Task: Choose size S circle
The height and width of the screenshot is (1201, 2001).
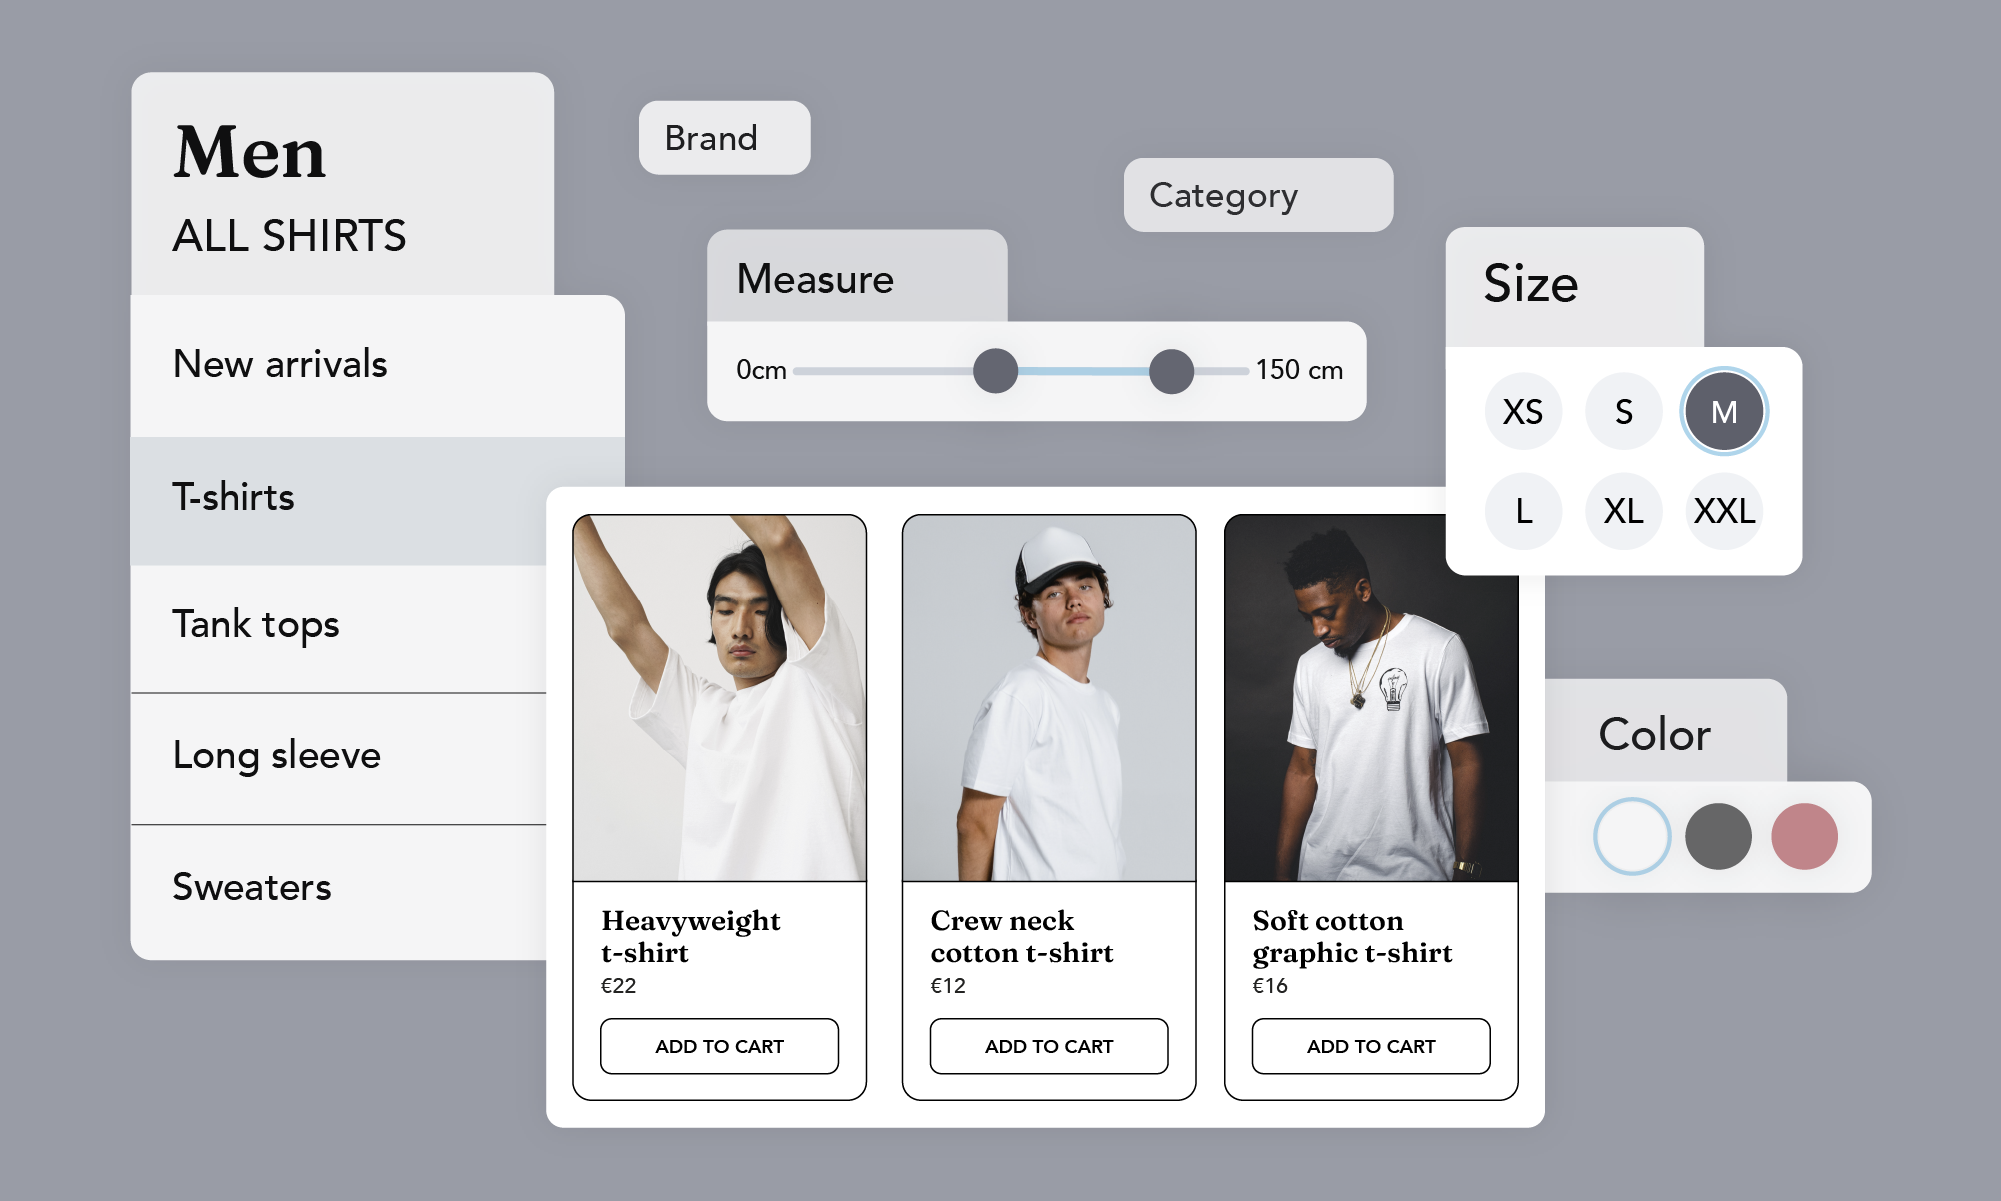Action: click(1623, 412)
